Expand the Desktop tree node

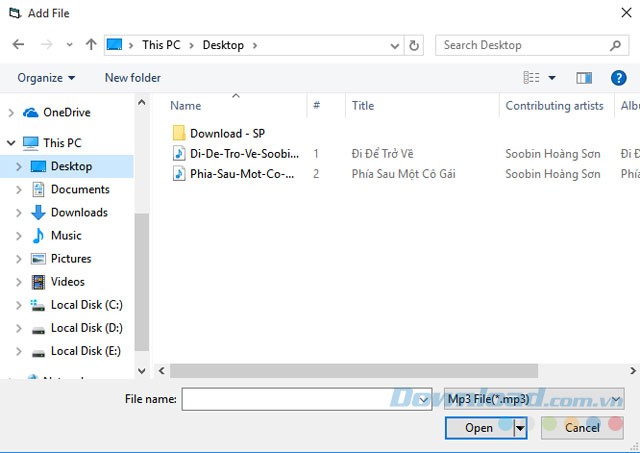pos(18,167)
